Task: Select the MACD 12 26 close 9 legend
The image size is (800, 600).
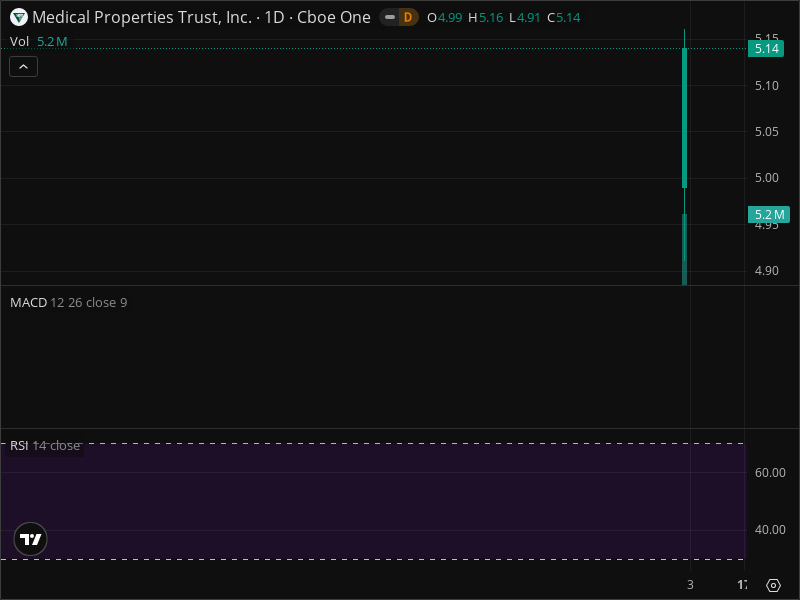Action: click(68, 303)
